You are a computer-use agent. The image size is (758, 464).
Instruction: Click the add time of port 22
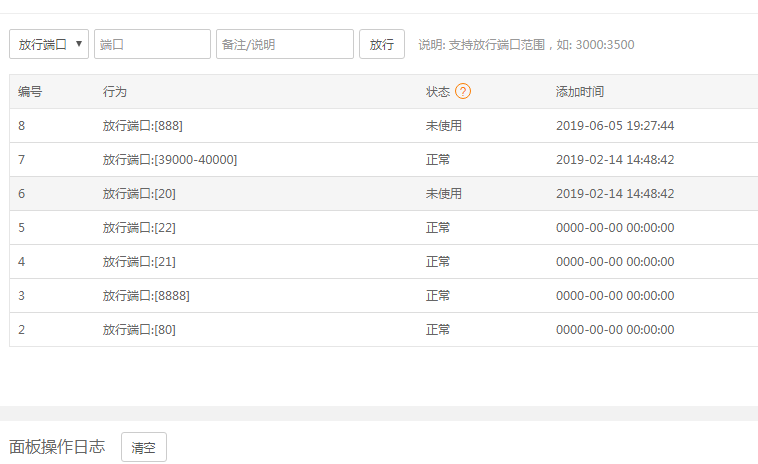coord(615,227)
